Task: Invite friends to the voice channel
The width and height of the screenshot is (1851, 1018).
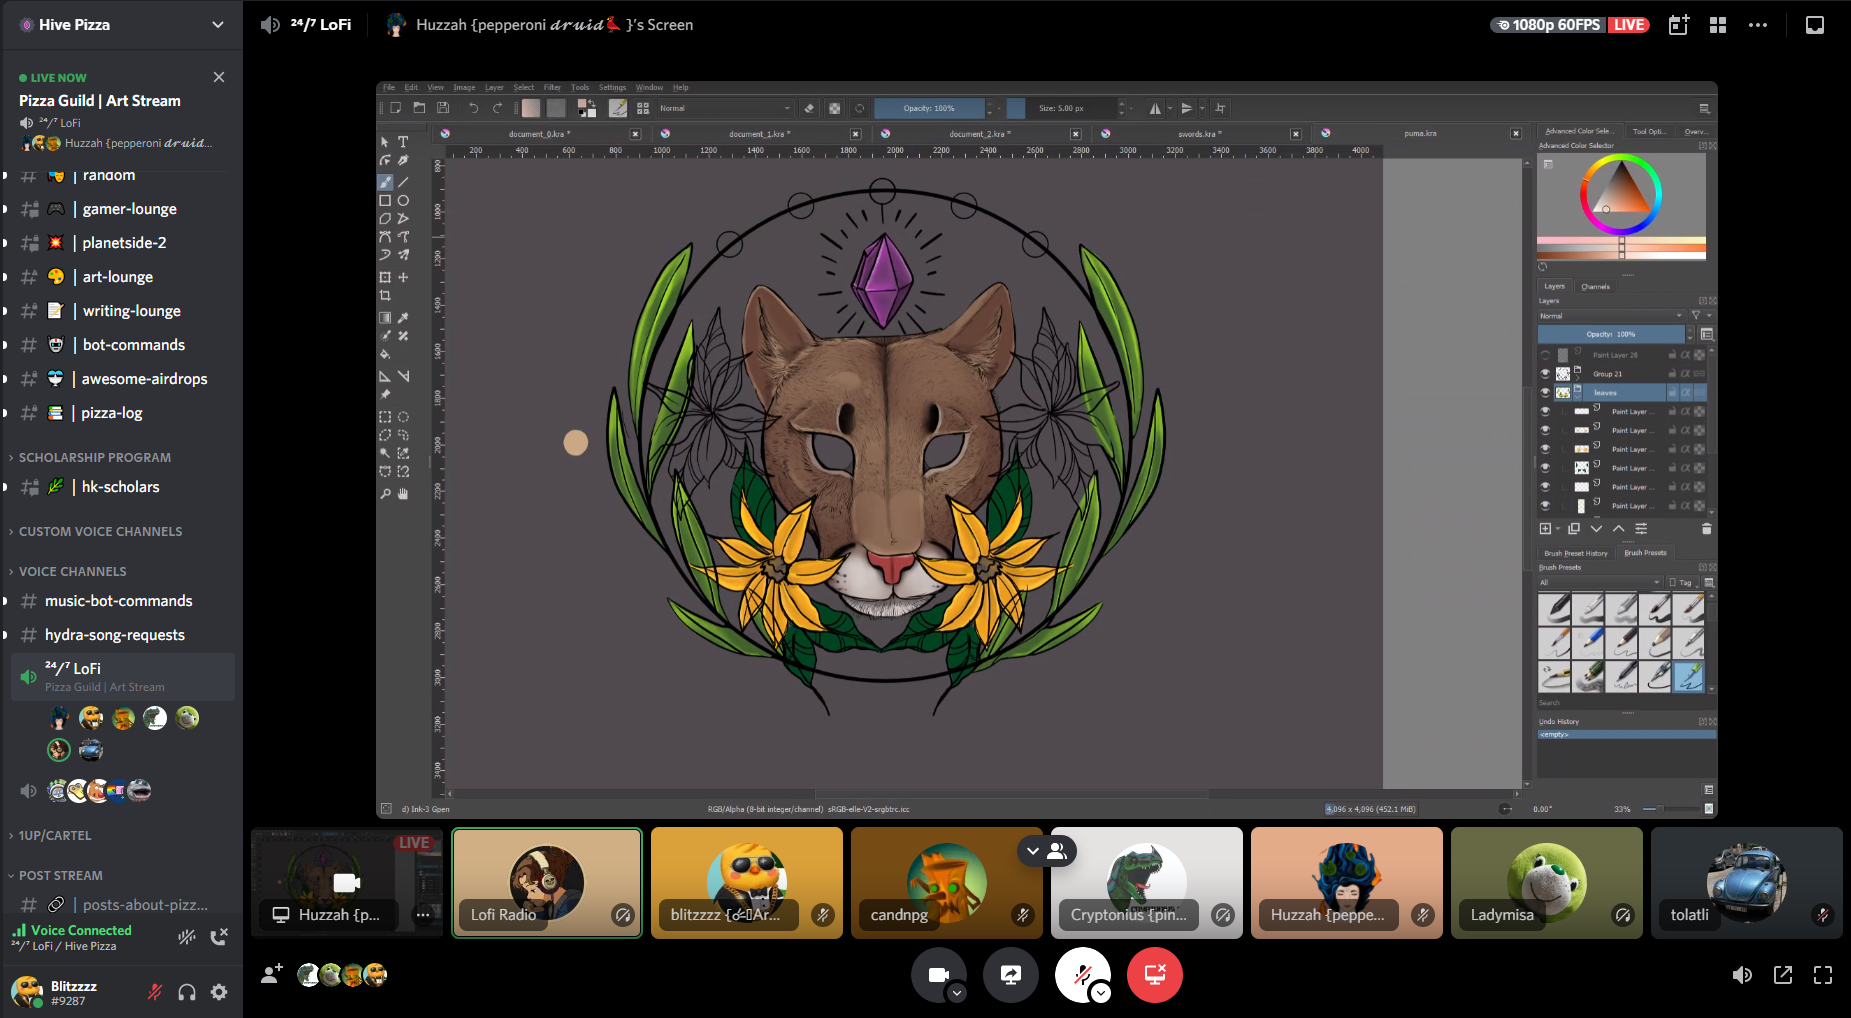Action: coord(272,974)
